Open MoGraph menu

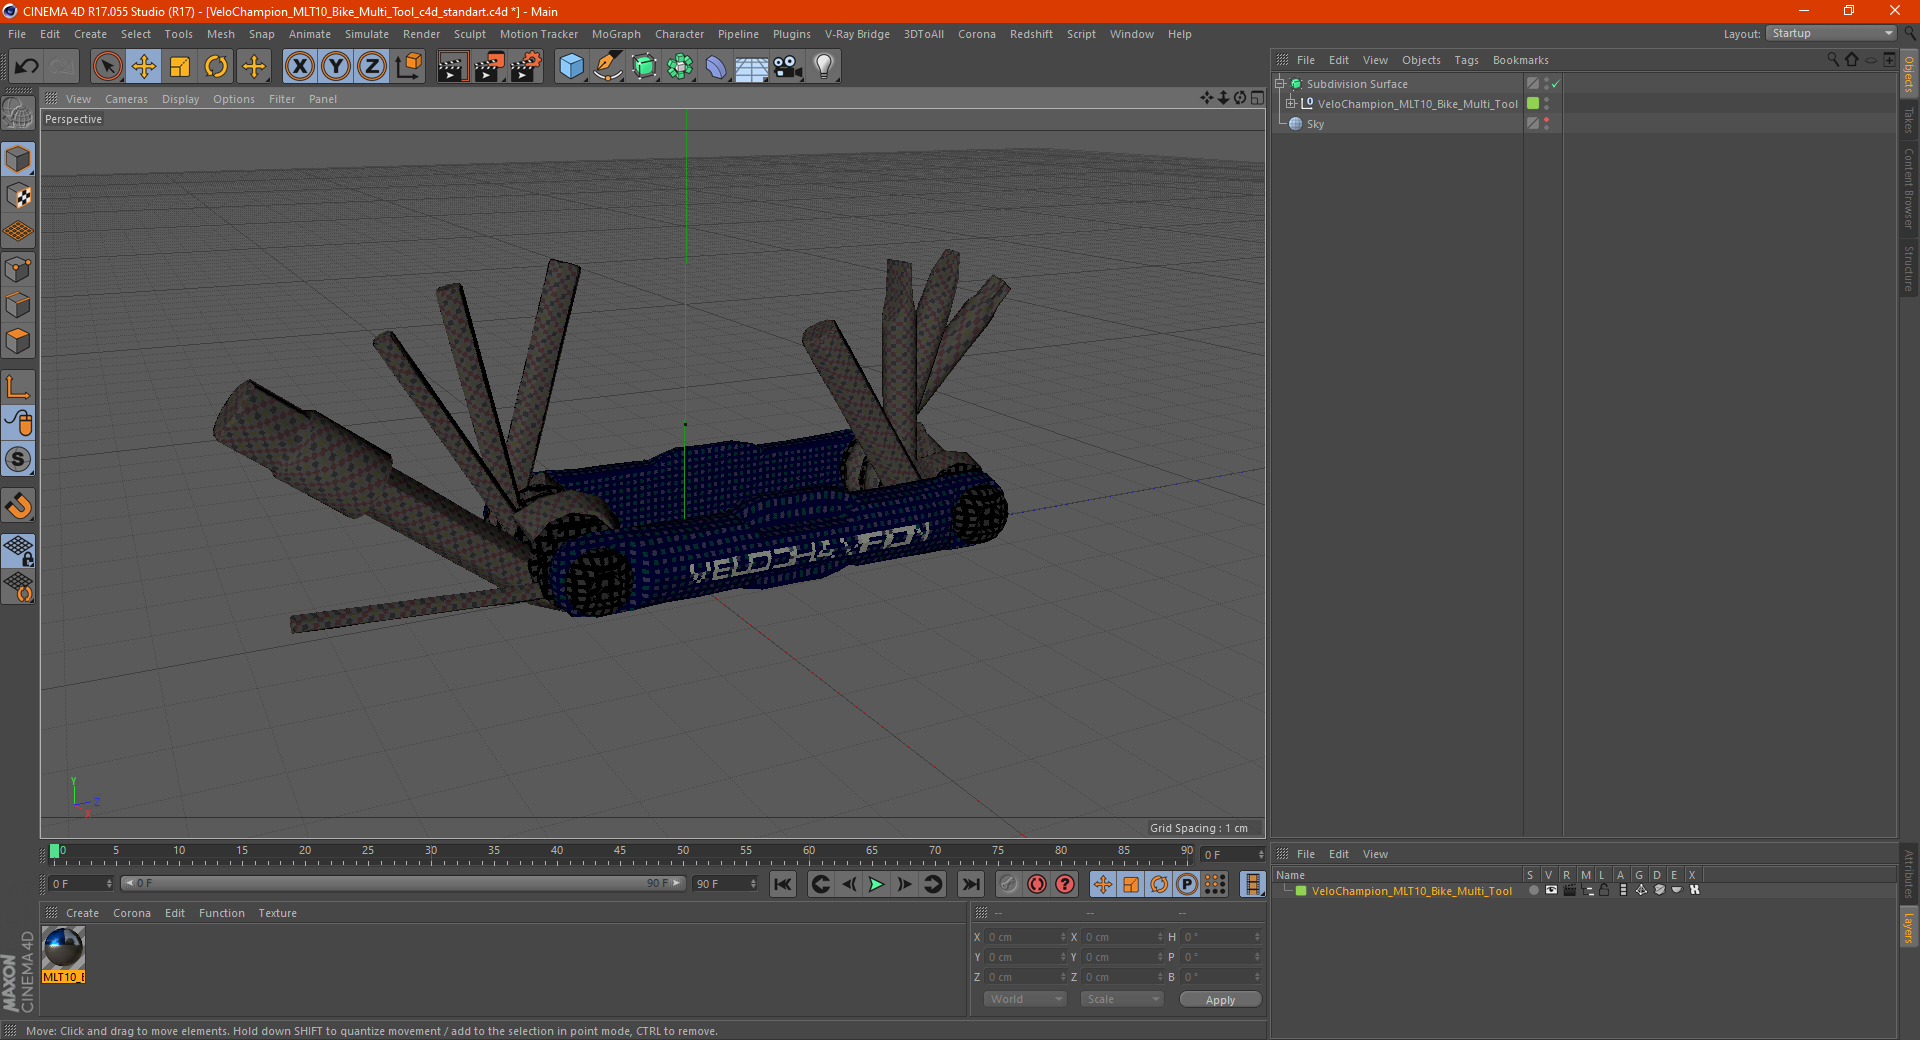pos(616,34)
